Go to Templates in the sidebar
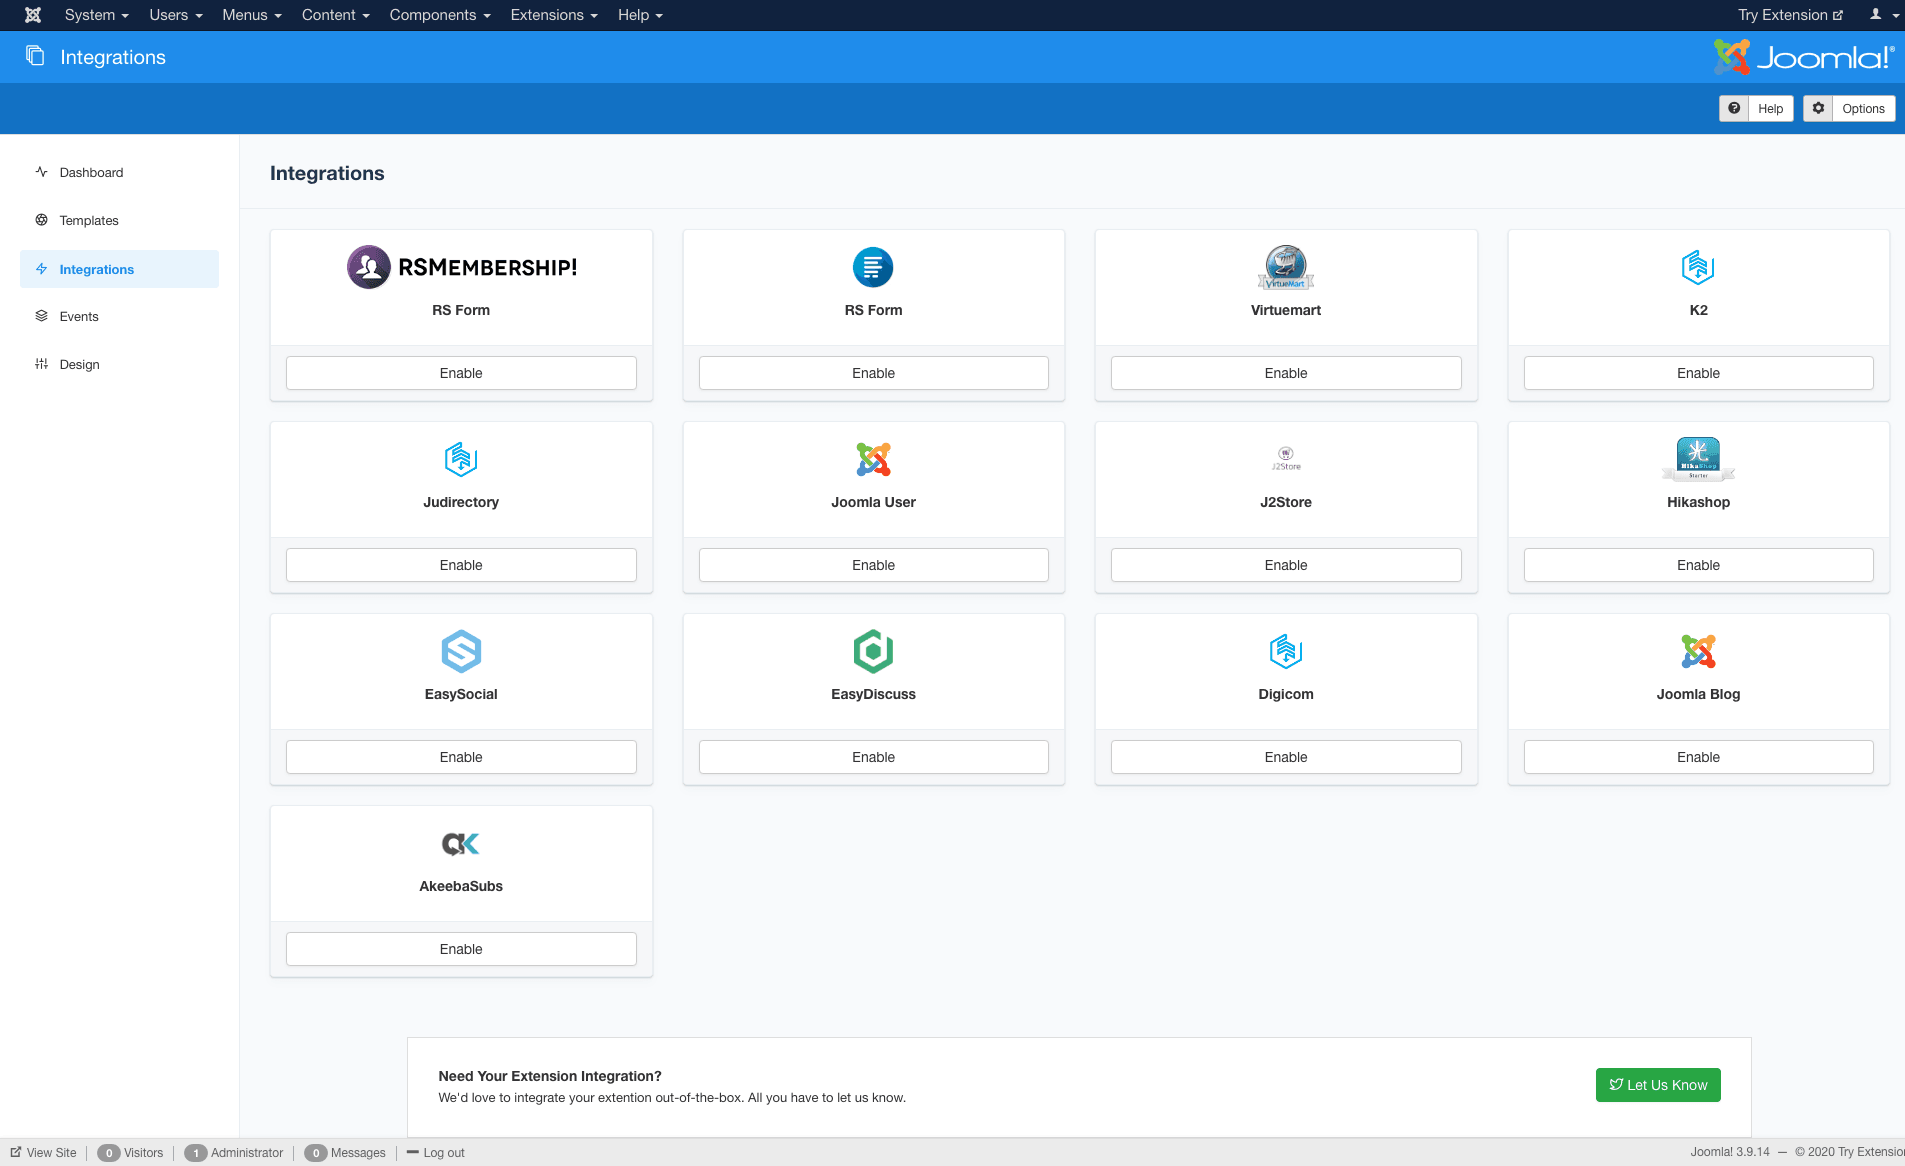Image resolution: width=1905 pixels, height=1166 pixels. (x=89, y=221)
